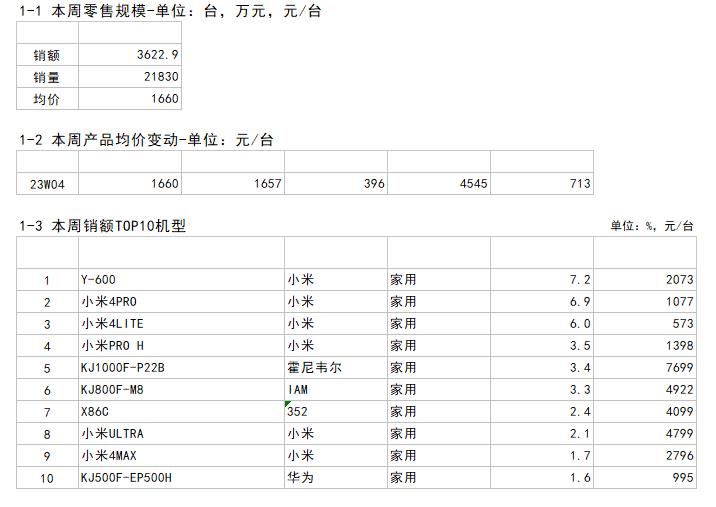Select price cell 2073
Image resolution: width=716 pixels, height=507 pixels.
tap(645, 280)
